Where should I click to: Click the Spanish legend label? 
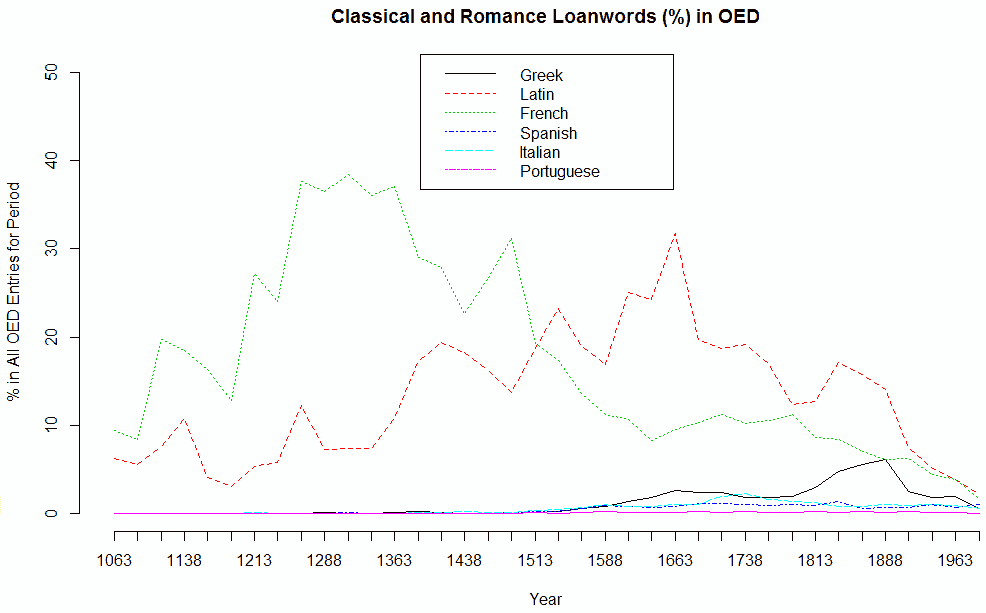548,133
